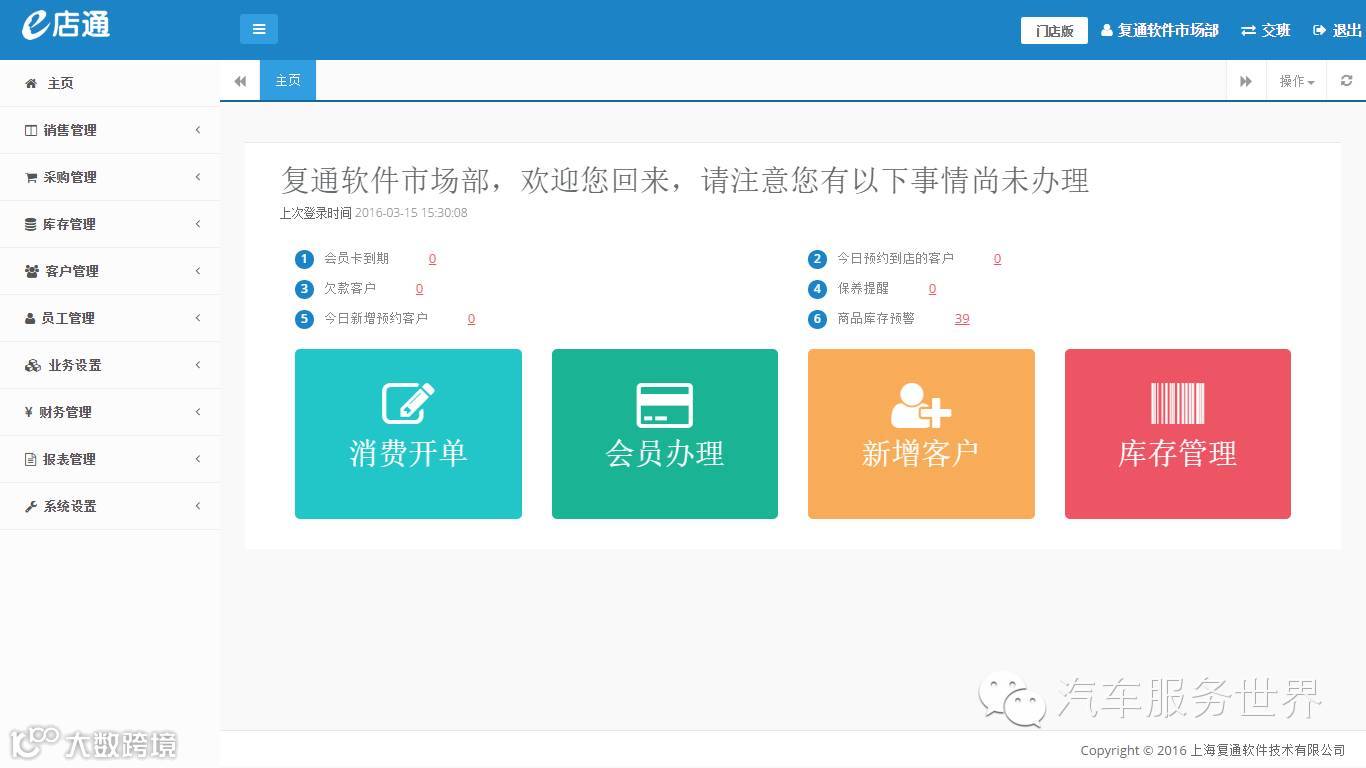Image resolution: width=1366 pixels, height=768 pixels.
Task: Open the 业务设置 menu item
Action: click(110, 365)
